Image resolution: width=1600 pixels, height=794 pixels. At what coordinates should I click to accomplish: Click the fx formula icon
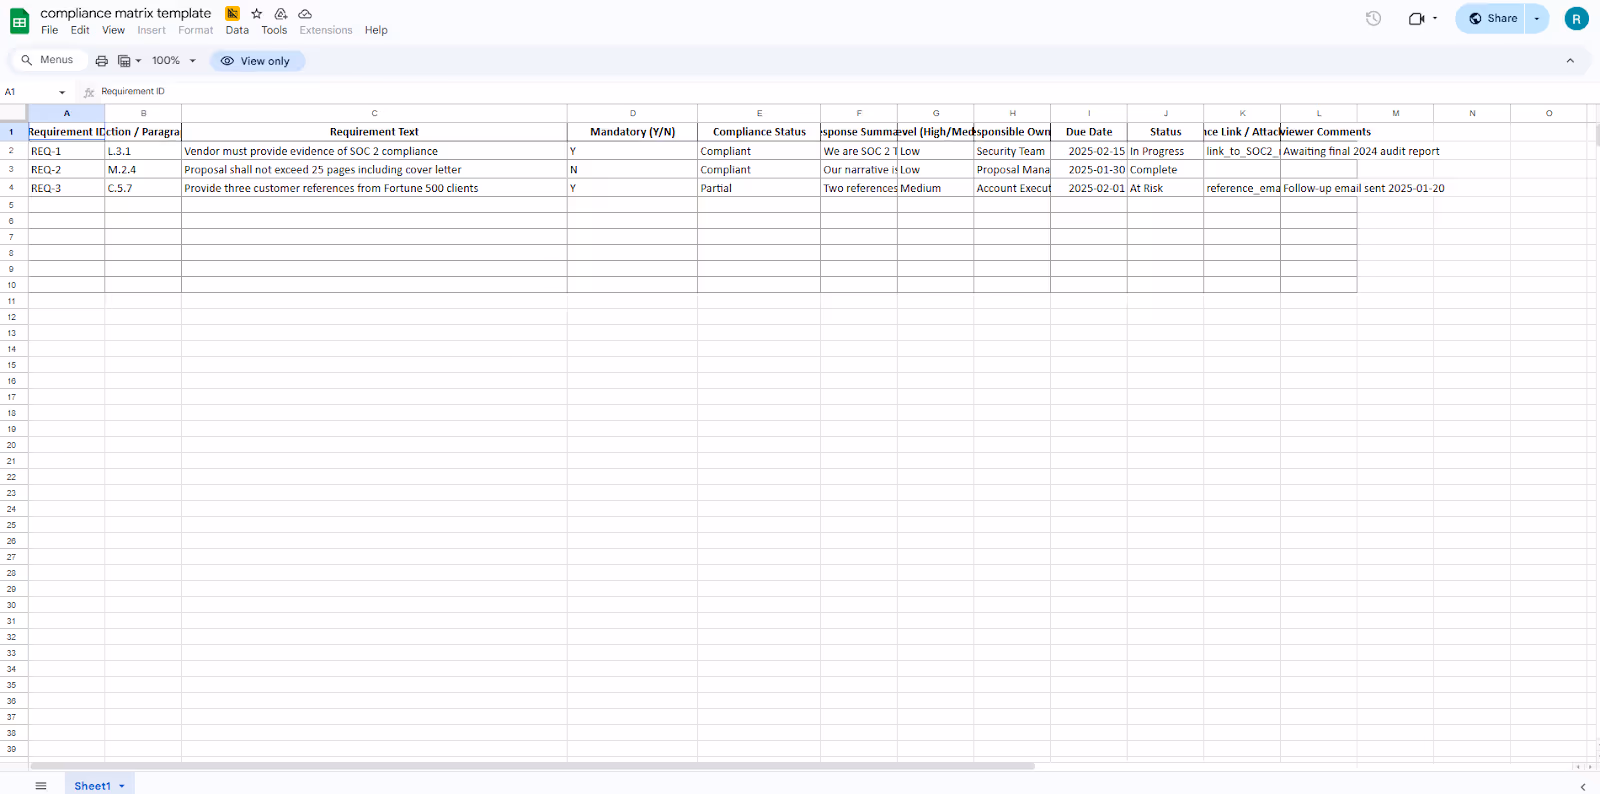click(x=89, y=92)
